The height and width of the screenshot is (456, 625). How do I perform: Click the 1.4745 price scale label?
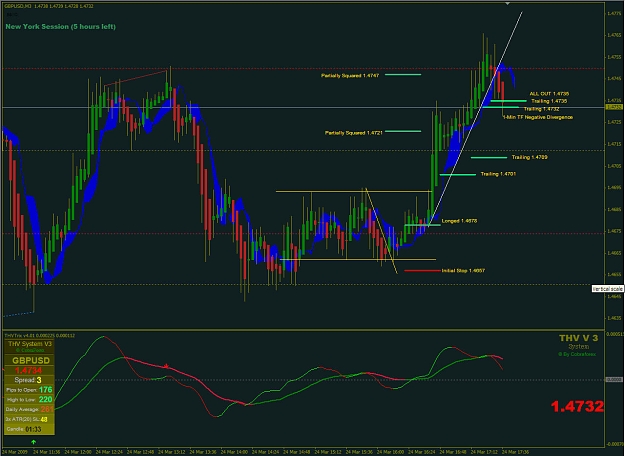[x=614, y=79]
